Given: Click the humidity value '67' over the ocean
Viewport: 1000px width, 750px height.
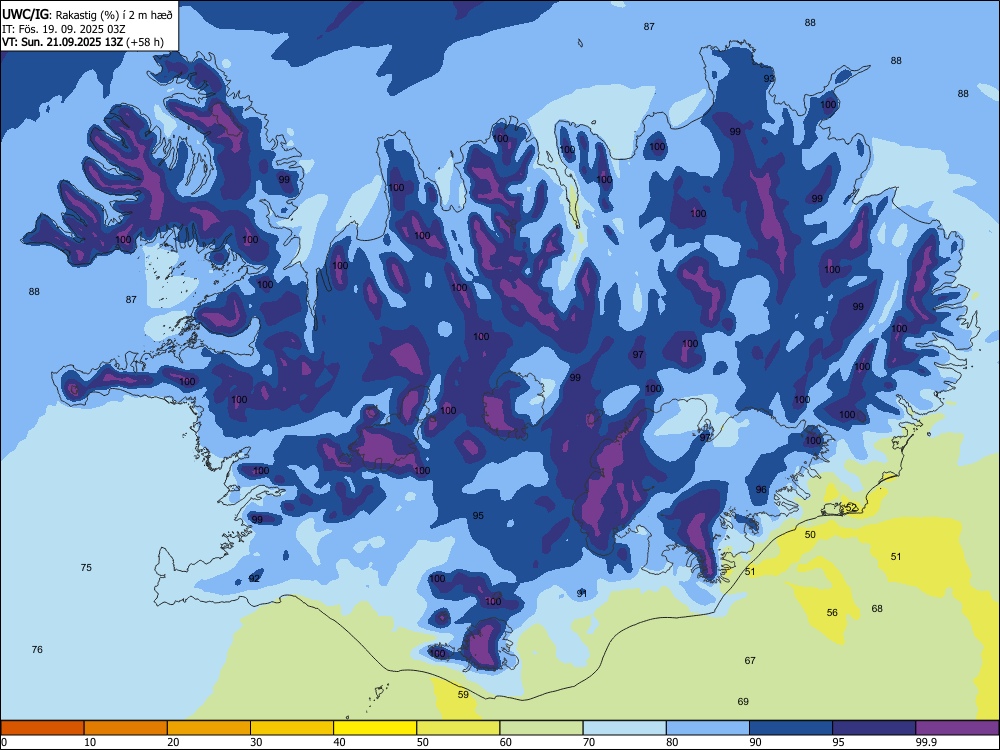Looking at the screenshot, I should click(x=750, y=660).
